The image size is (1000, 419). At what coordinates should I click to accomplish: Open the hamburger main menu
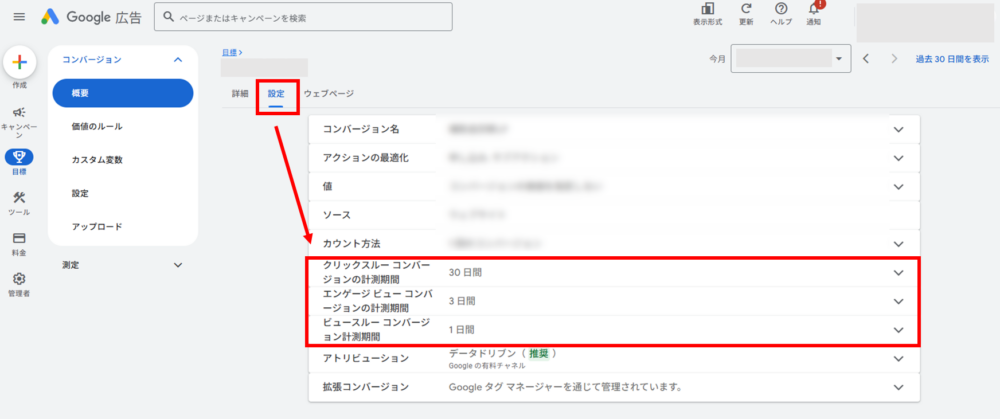[19, 17]
